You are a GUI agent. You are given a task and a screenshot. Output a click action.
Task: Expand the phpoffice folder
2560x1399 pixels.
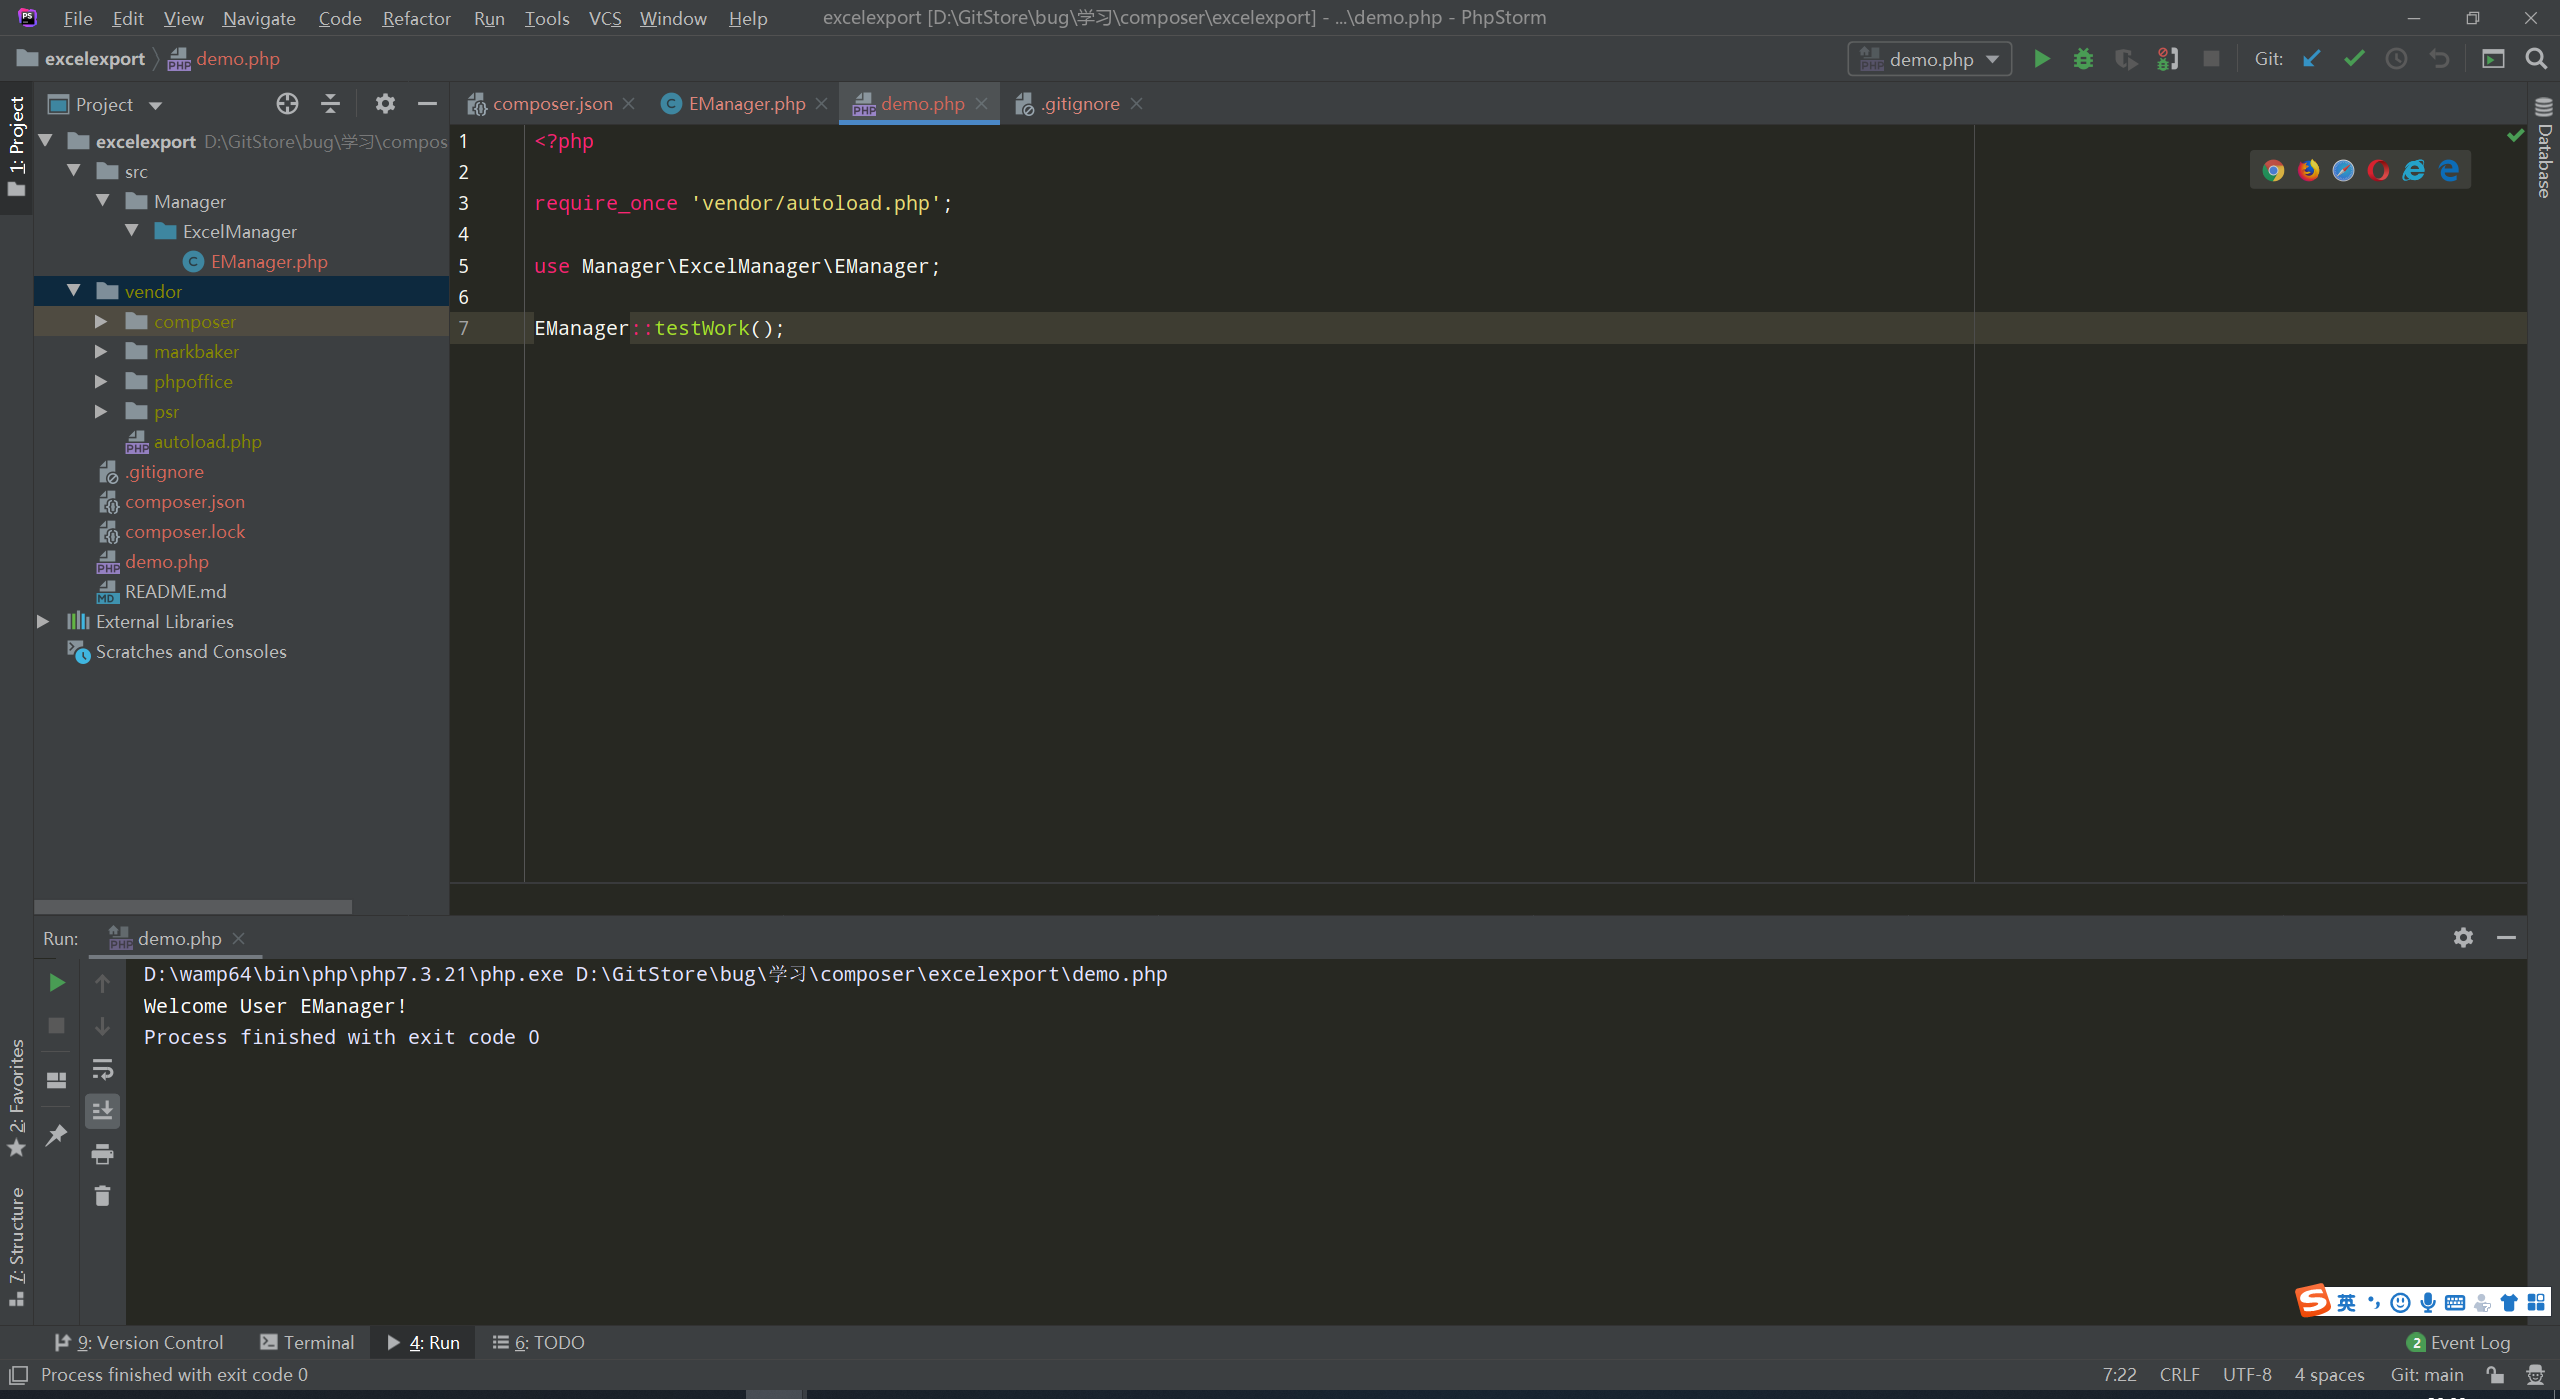tap(101, 382)
